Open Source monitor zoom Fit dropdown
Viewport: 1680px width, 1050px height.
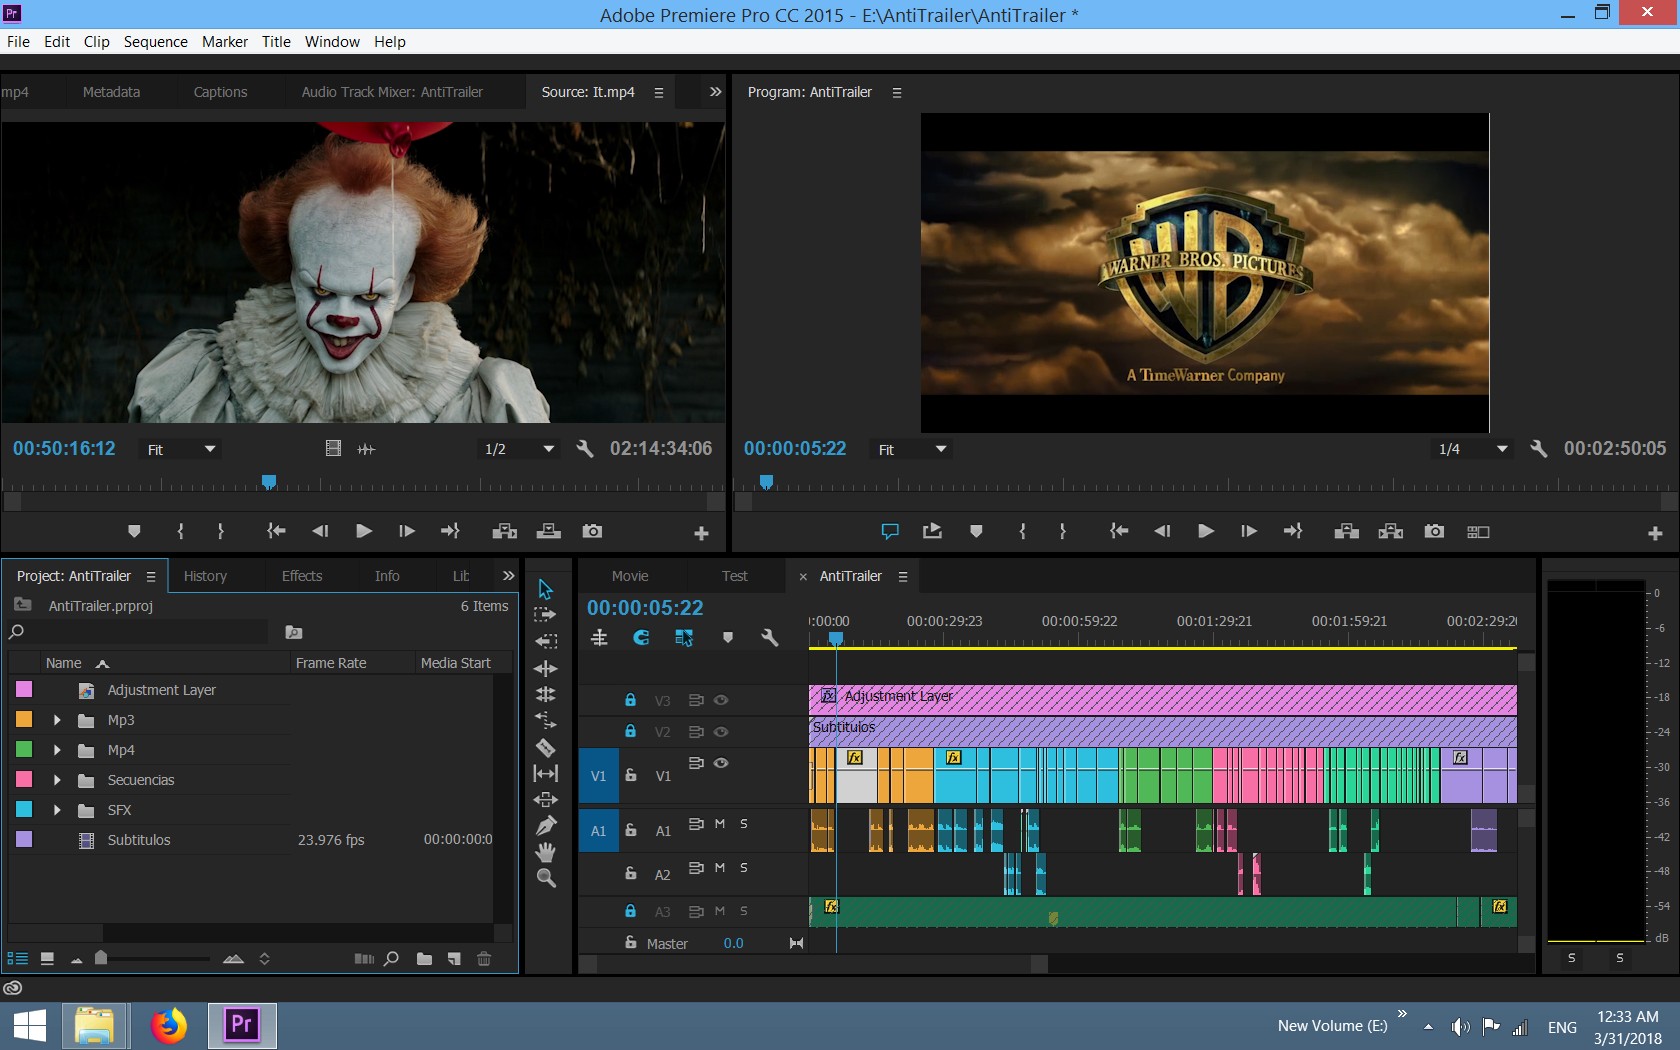181,449
